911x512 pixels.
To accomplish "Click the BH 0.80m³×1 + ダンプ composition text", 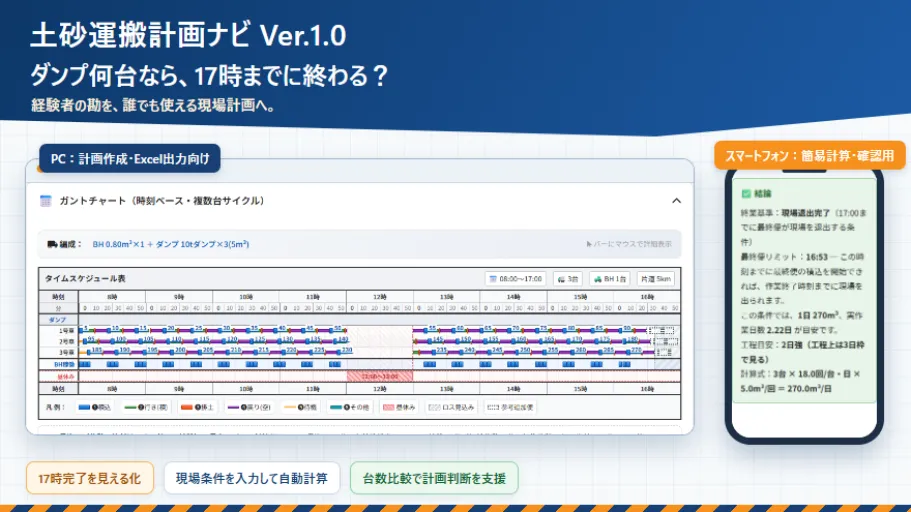I will tap(171, 244).
